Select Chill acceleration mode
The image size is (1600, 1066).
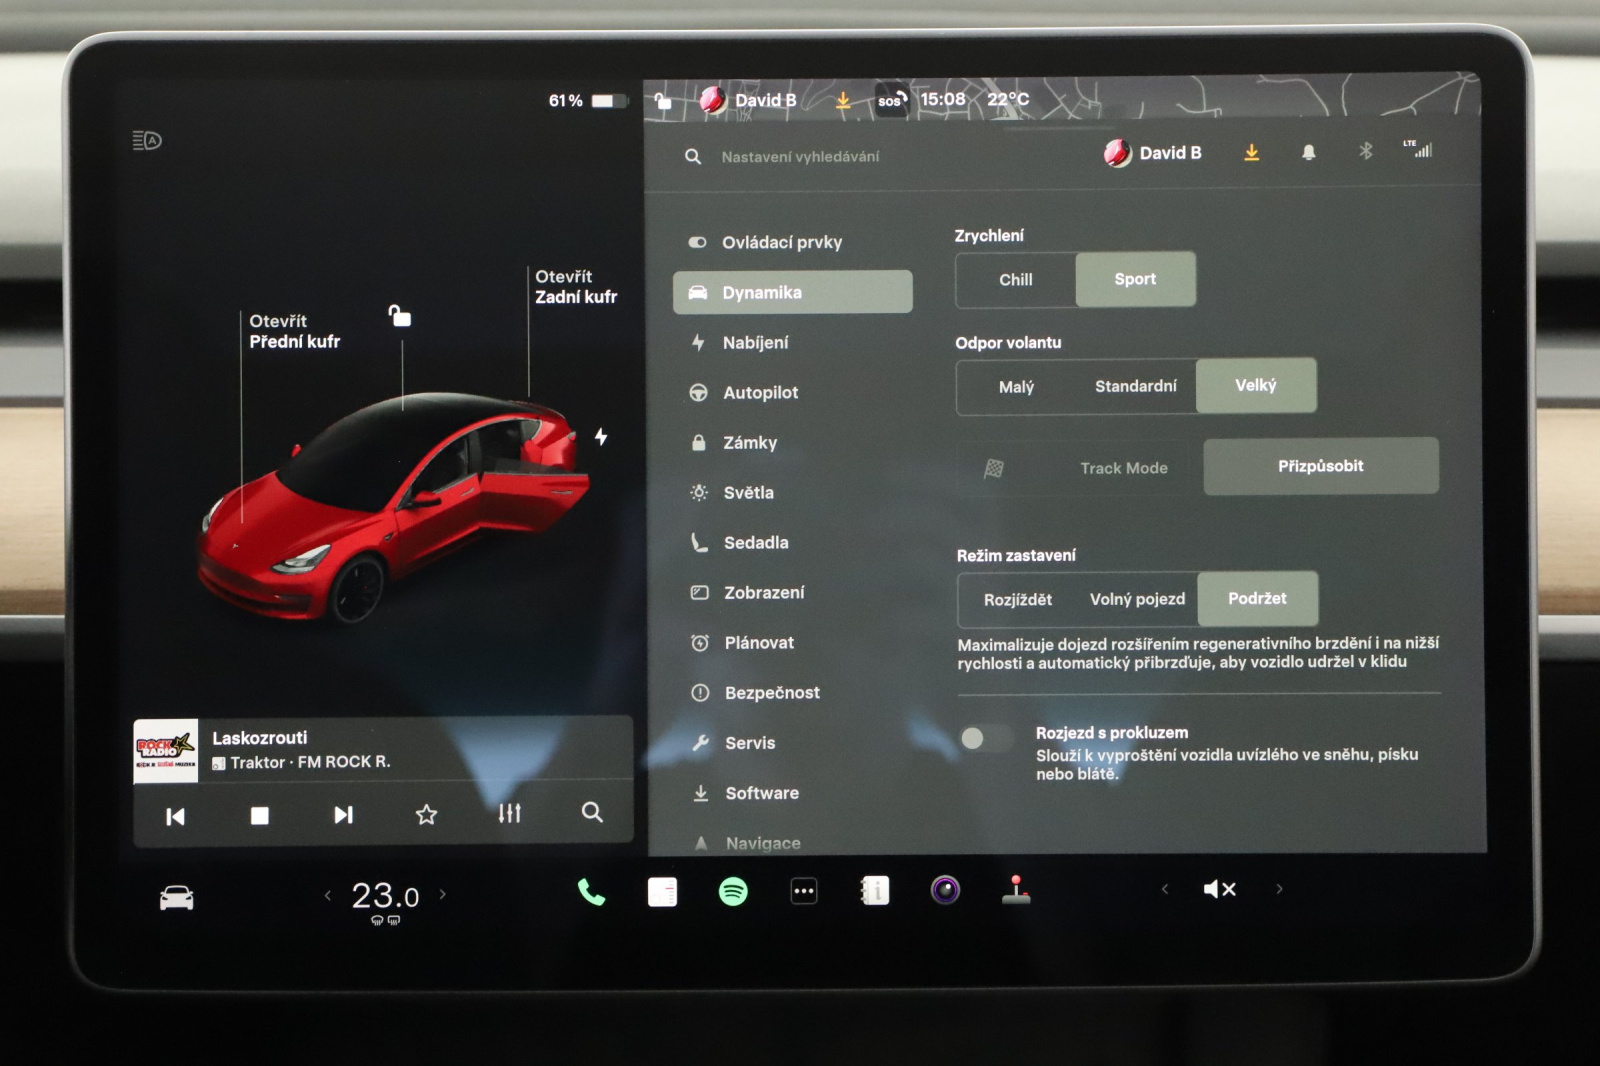pyautogui.click(x=1015, y=280)
